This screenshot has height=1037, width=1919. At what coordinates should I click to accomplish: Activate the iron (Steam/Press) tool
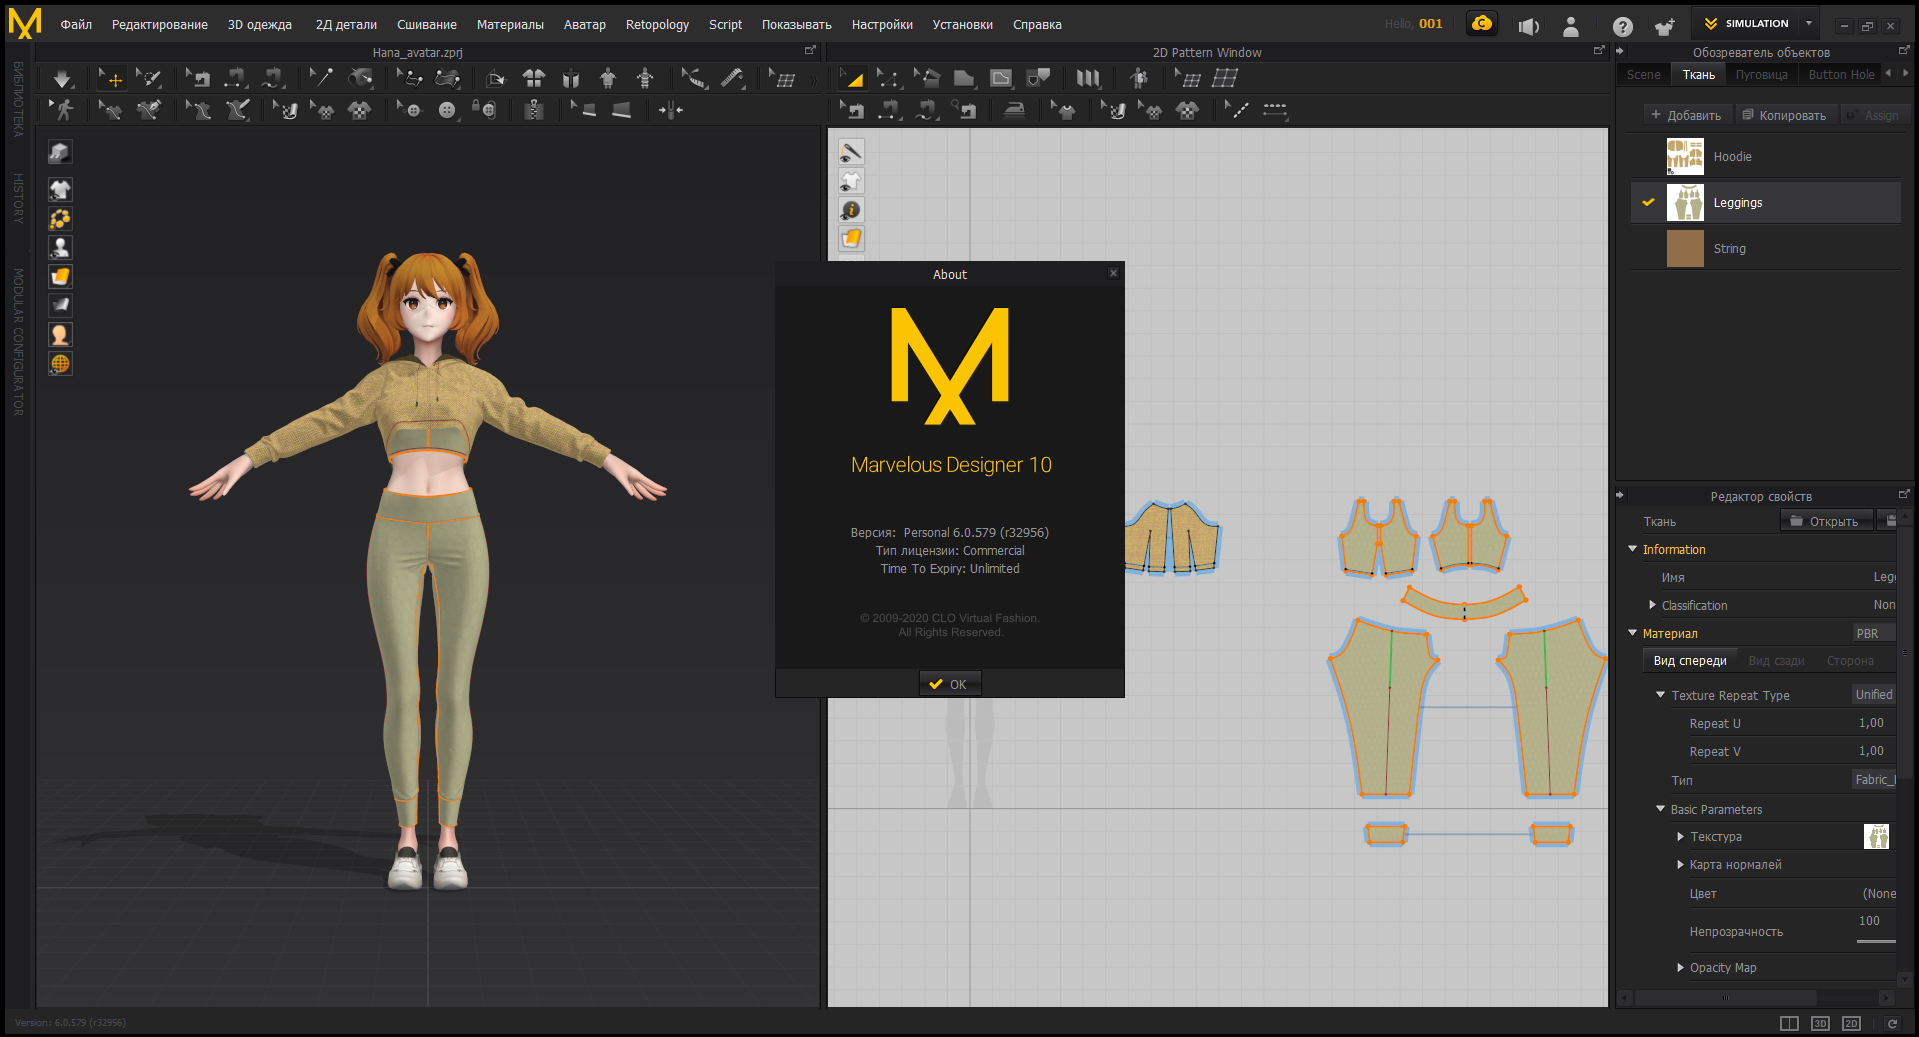(x=1015, y=110)
